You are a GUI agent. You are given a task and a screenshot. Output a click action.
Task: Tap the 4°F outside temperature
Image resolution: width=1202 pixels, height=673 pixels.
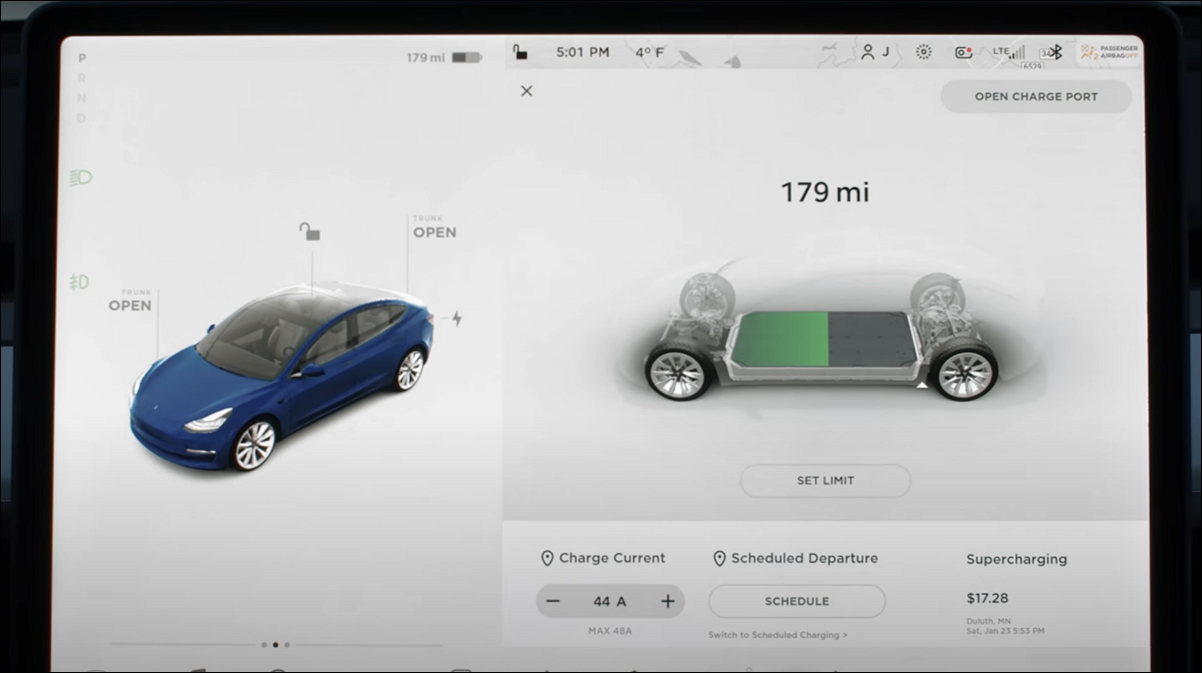click(649, 52)
